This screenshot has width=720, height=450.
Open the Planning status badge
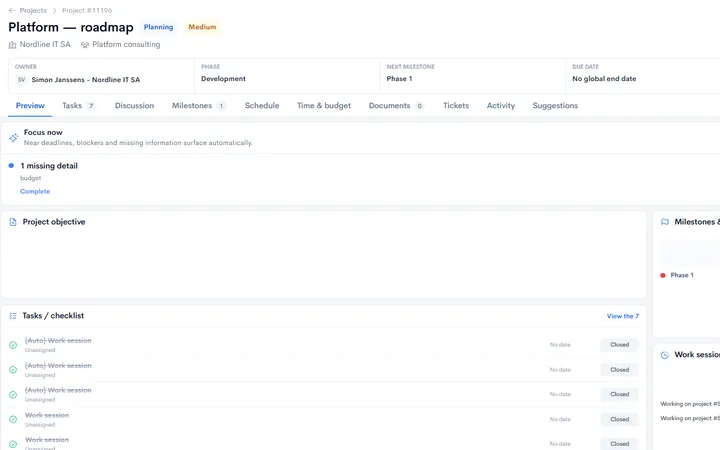click(158, 27)
